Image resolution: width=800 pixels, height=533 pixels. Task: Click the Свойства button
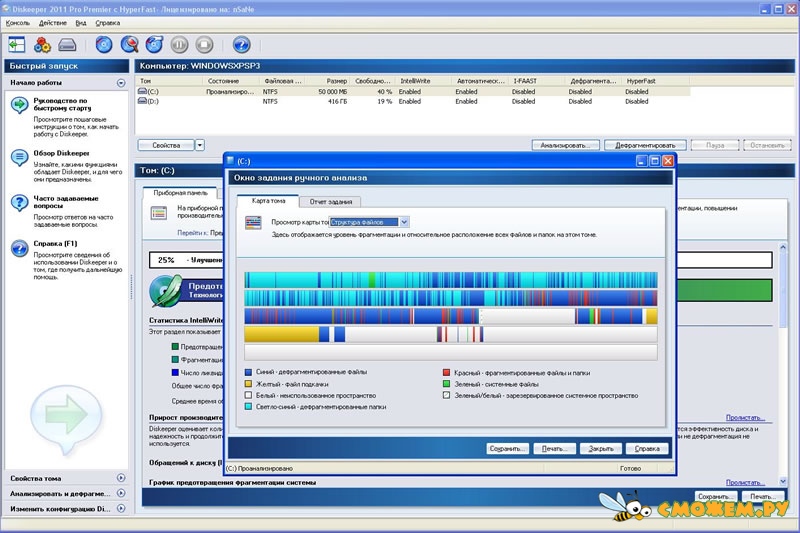pos(166,145)
